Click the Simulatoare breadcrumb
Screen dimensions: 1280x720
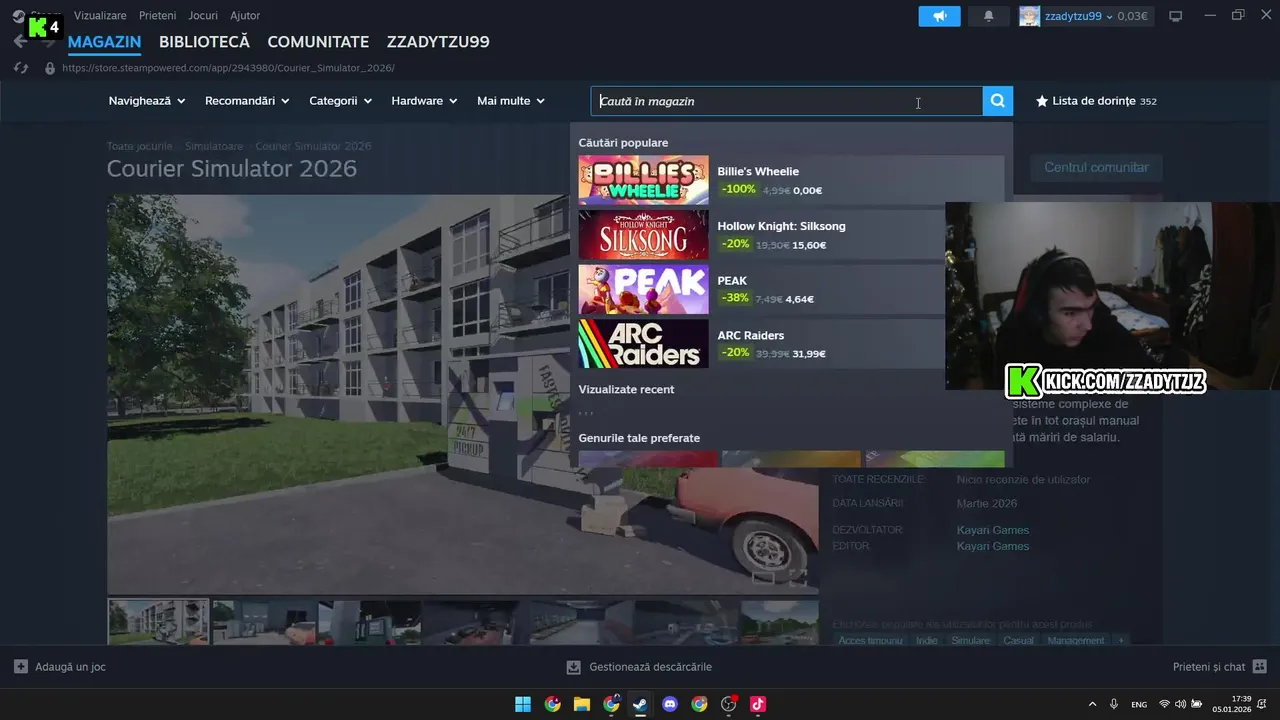click(214, 146)
